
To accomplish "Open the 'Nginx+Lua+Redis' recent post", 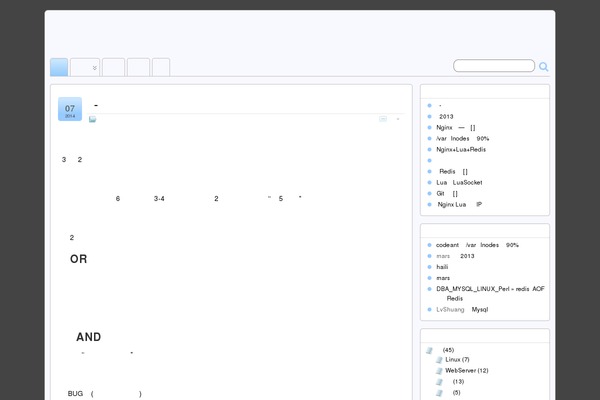I will 461,150.
